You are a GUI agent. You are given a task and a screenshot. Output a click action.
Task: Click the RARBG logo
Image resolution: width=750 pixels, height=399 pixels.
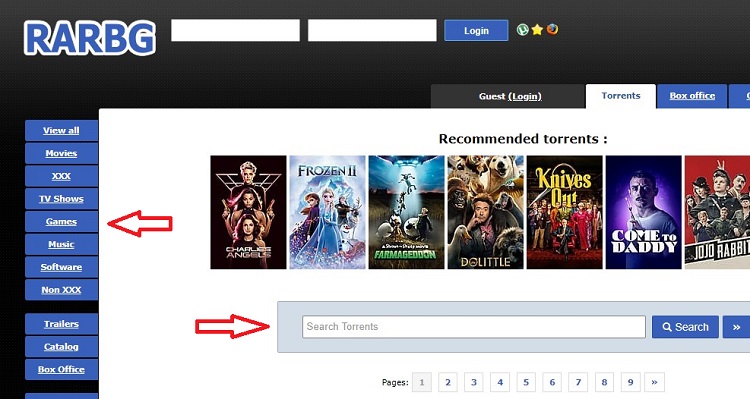(90, 38)
